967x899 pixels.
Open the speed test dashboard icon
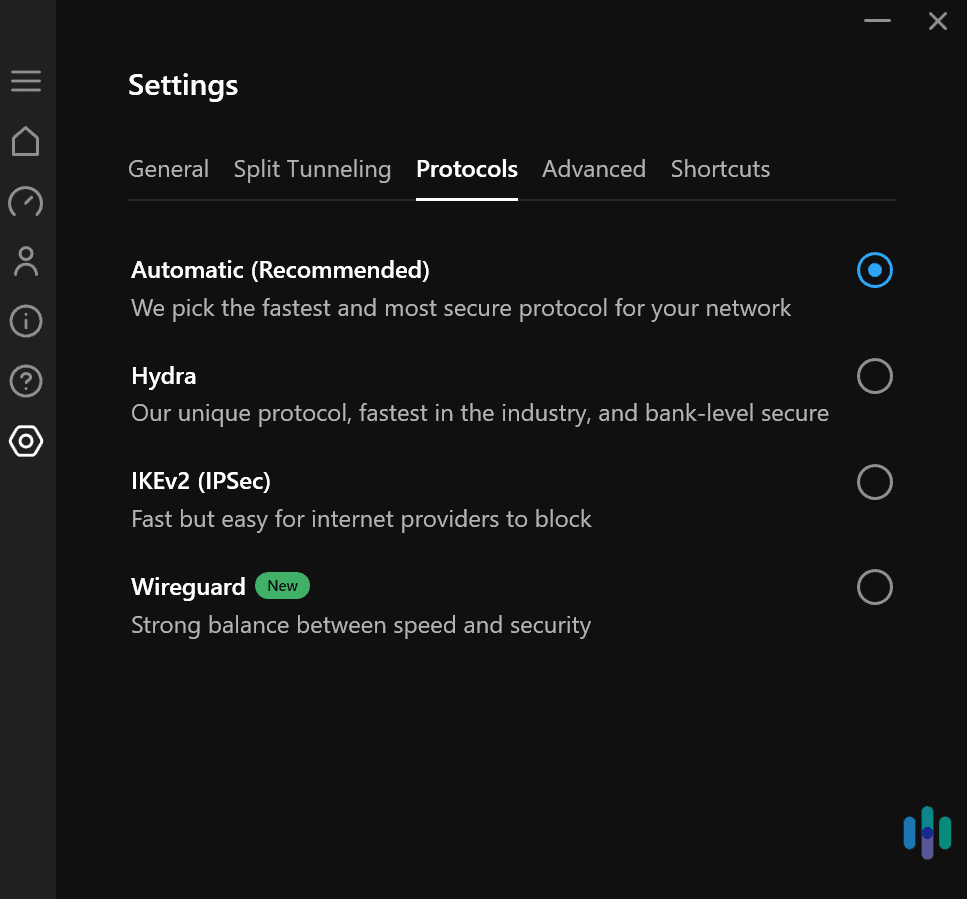[x=26, y=202]
